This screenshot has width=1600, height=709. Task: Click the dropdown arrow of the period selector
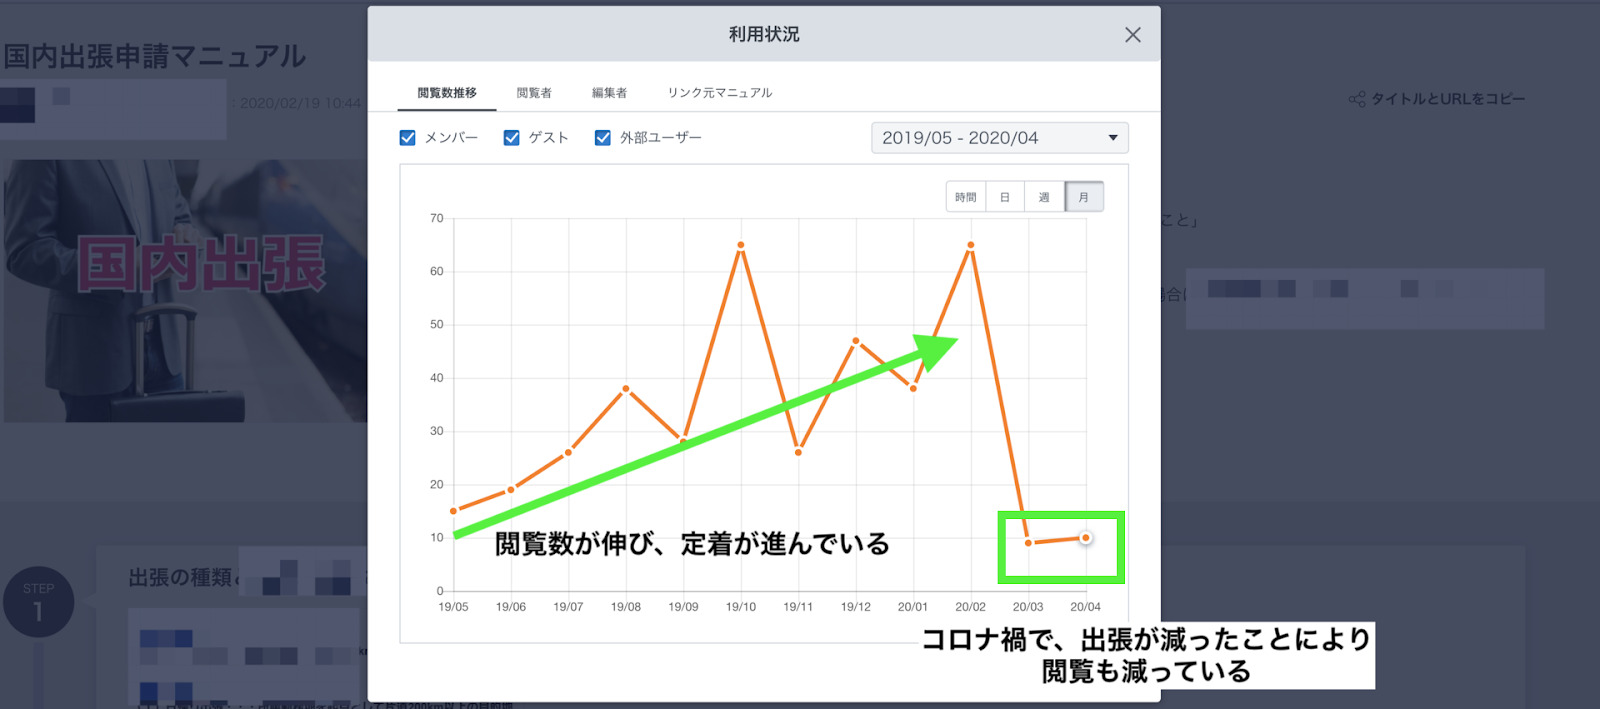(1112, 138)
